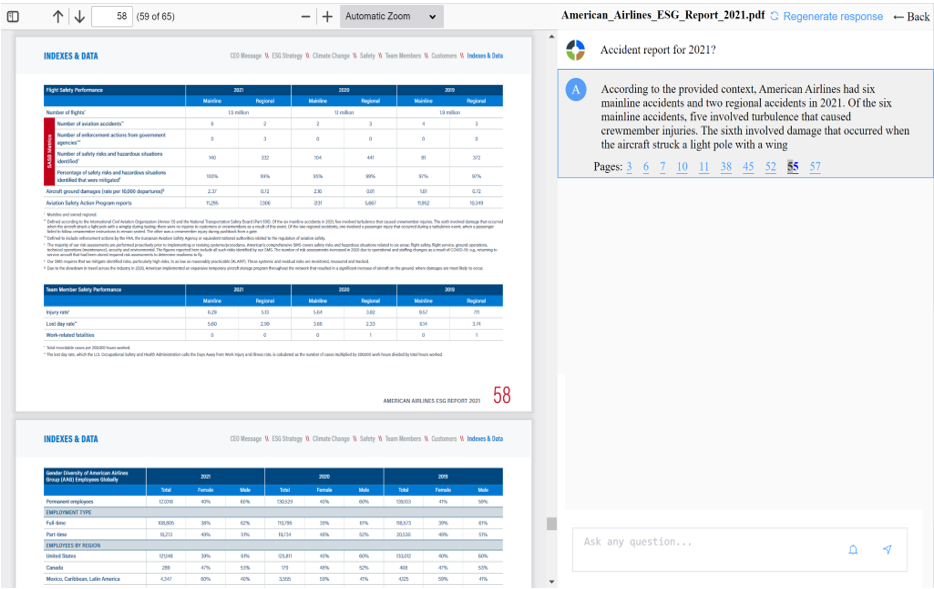
Task: Click 'Flight Safety Performance' table header
Action: [x=74, y=90]
